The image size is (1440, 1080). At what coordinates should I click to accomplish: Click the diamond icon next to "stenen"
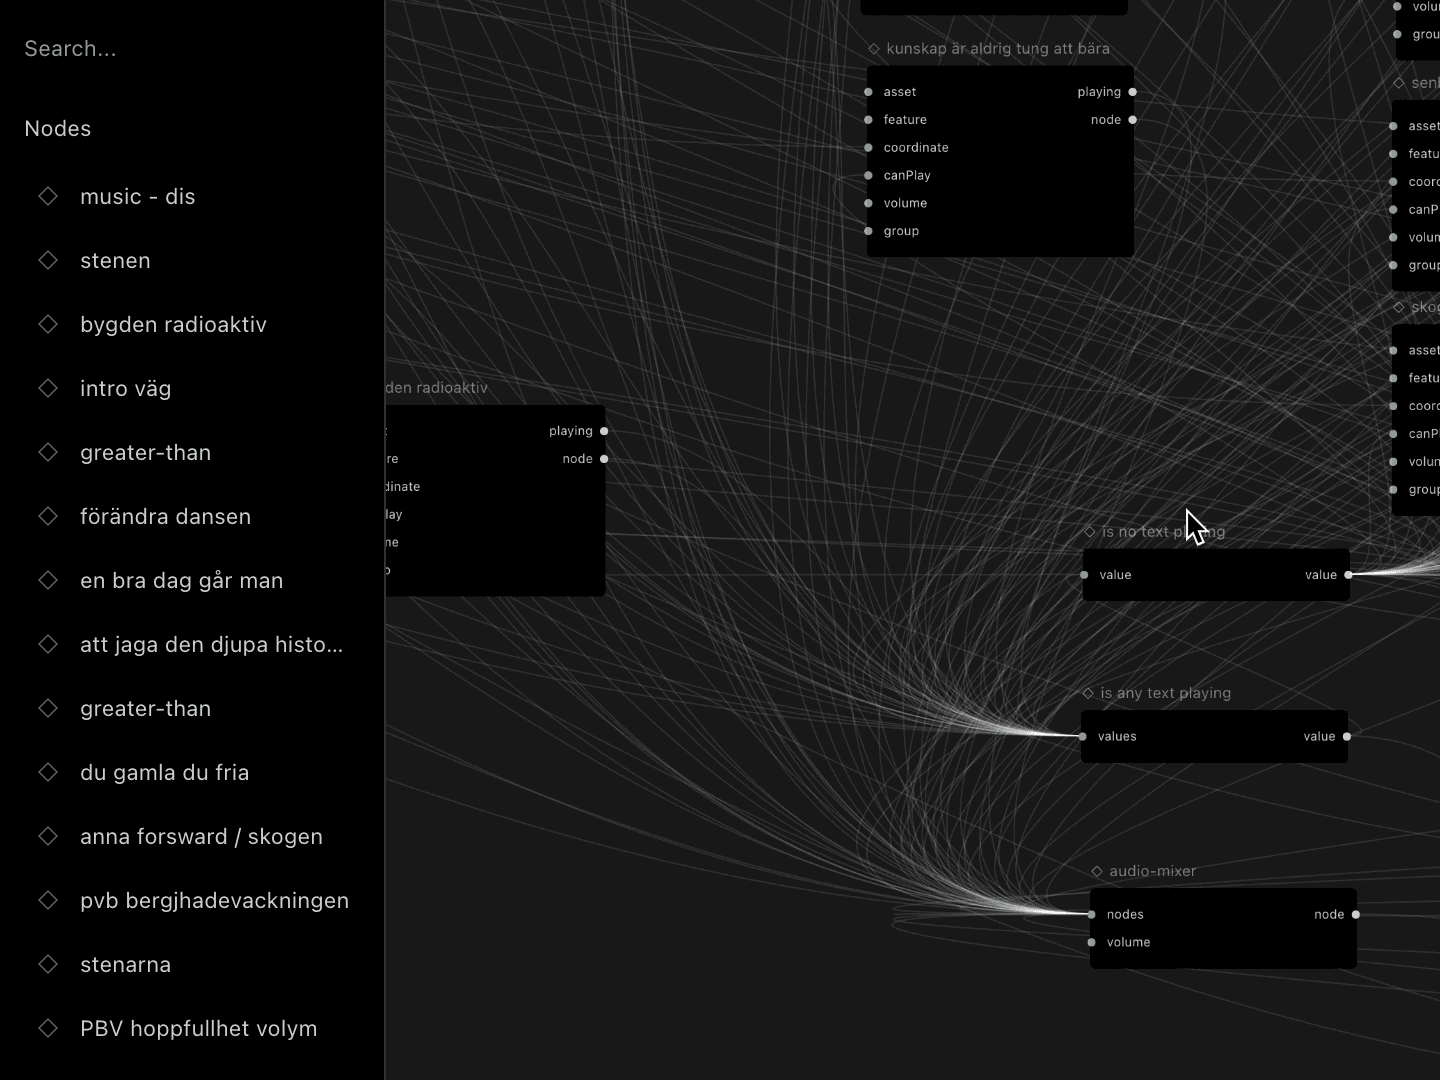click(x=48, y=260)
